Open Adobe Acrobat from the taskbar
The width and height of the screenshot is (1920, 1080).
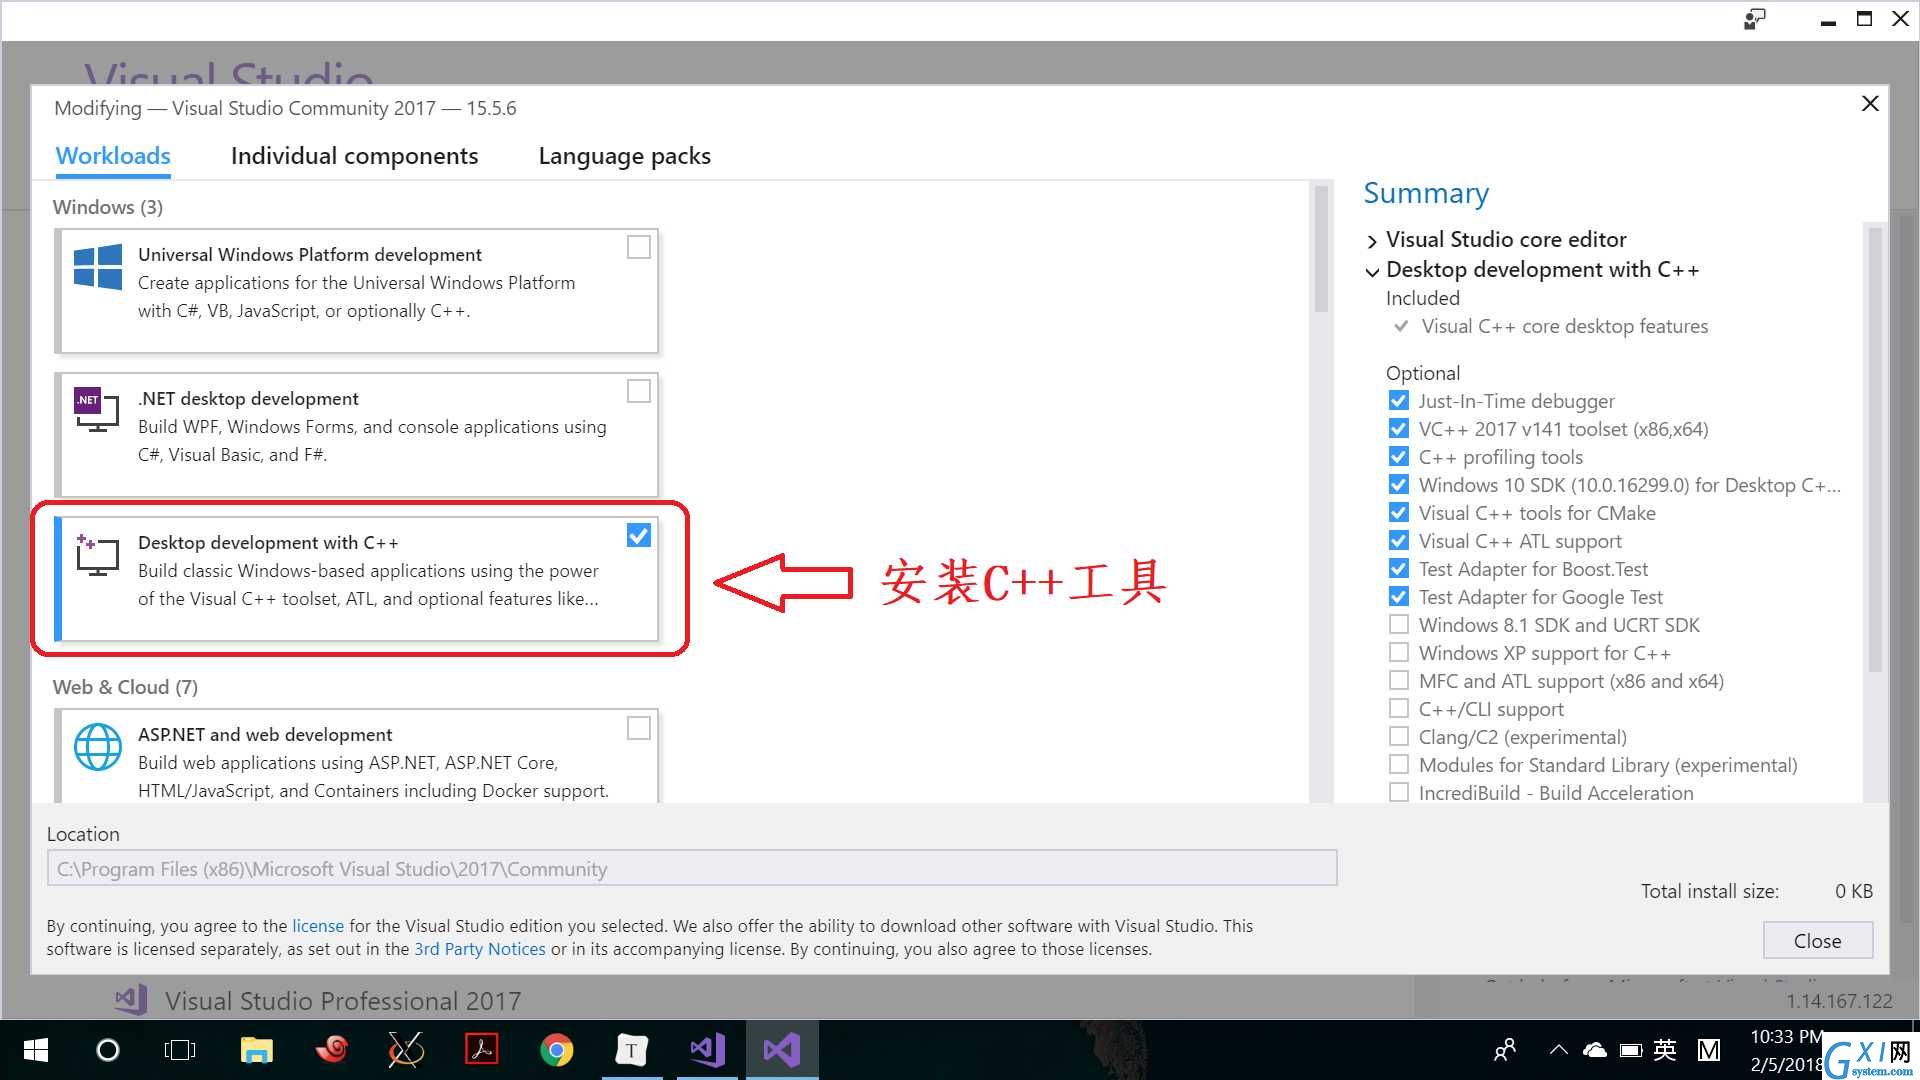pyautogui.click(x=482, y=1050)
